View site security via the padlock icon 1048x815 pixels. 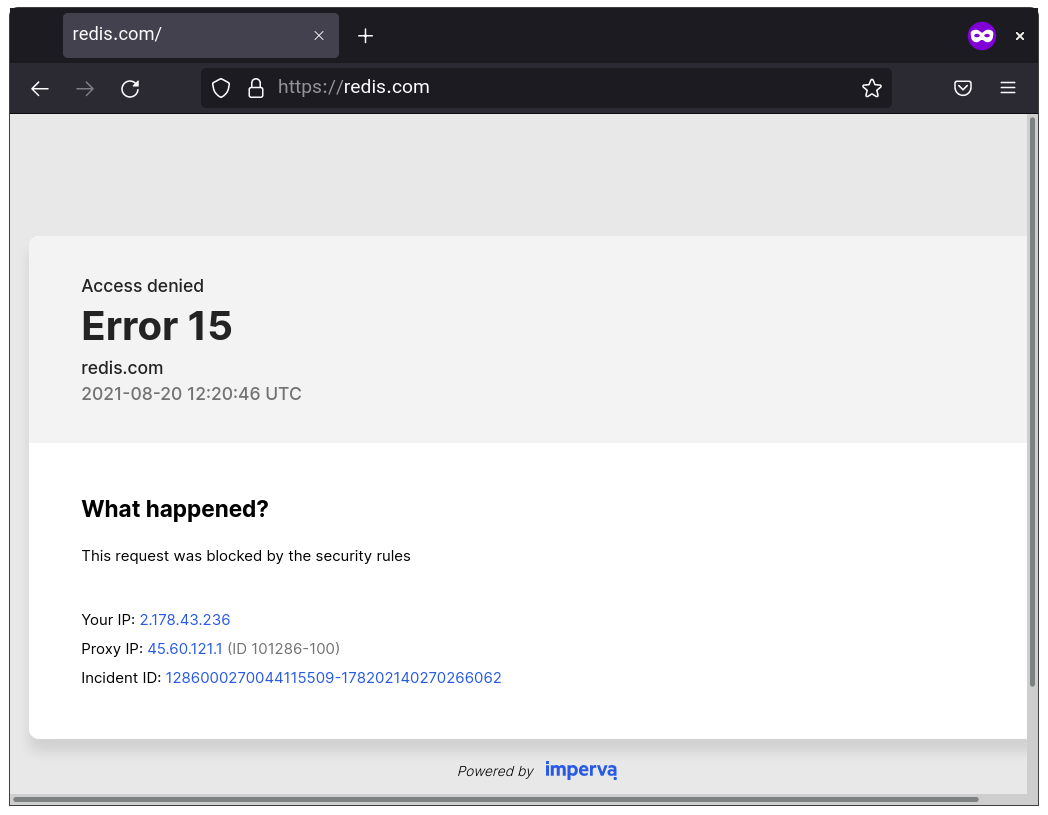(256, 88)
